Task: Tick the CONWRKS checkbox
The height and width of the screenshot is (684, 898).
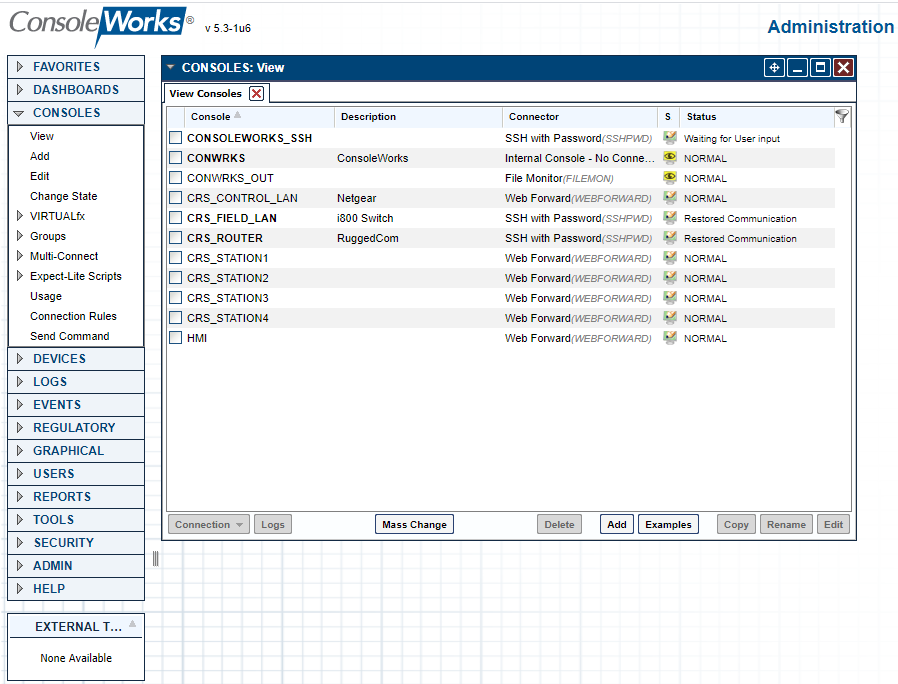Action: pyautogui.click(x=176, y=158)
